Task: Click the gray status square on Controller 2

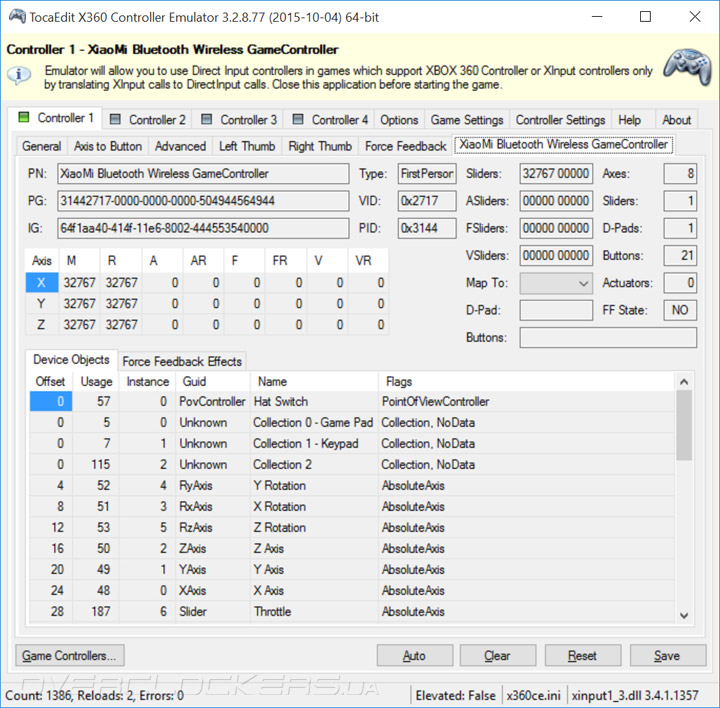Action: (x=115, y=119)
